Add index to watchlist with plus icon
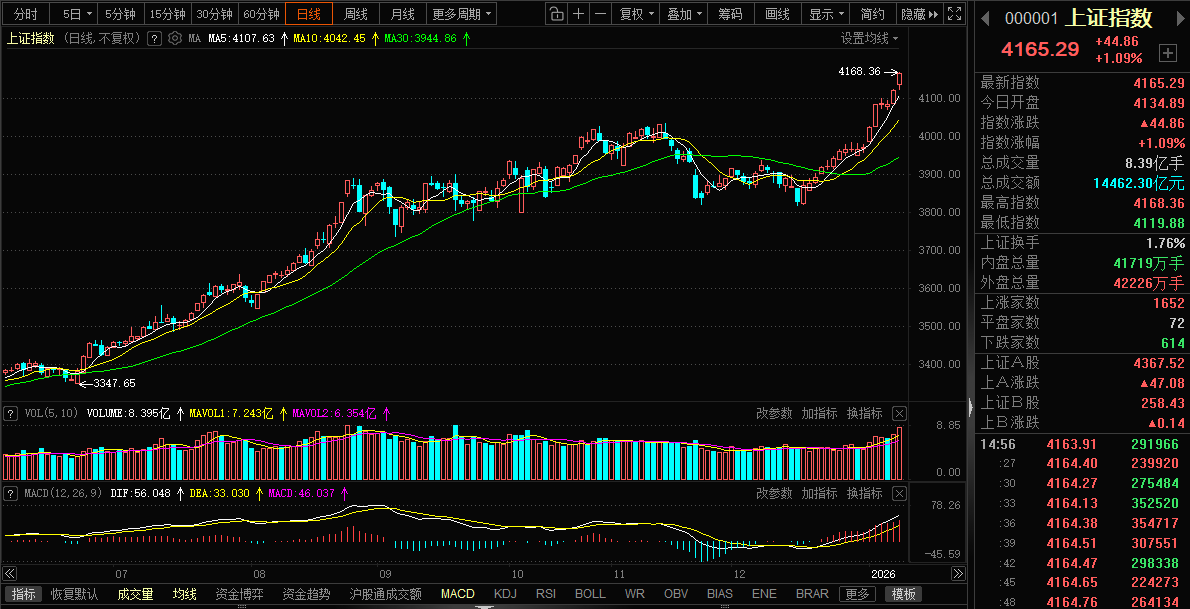Screen dimensions: 1190x609 (1167, 52)
